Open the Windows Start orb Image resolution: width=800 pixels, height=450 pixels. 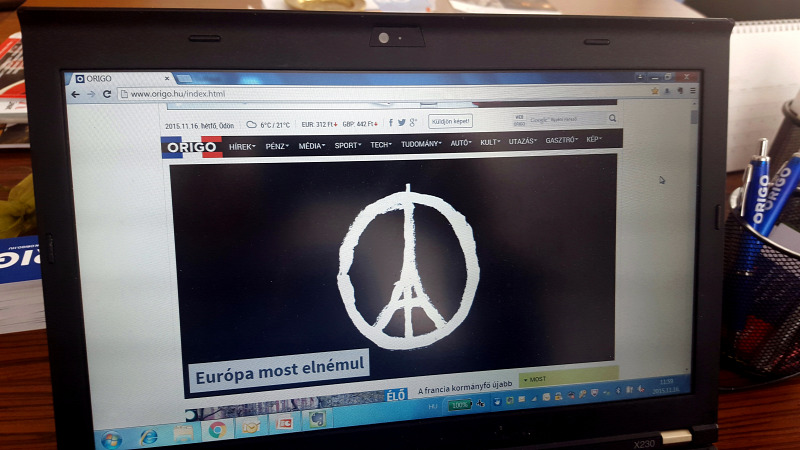click(x=111, y=439)
